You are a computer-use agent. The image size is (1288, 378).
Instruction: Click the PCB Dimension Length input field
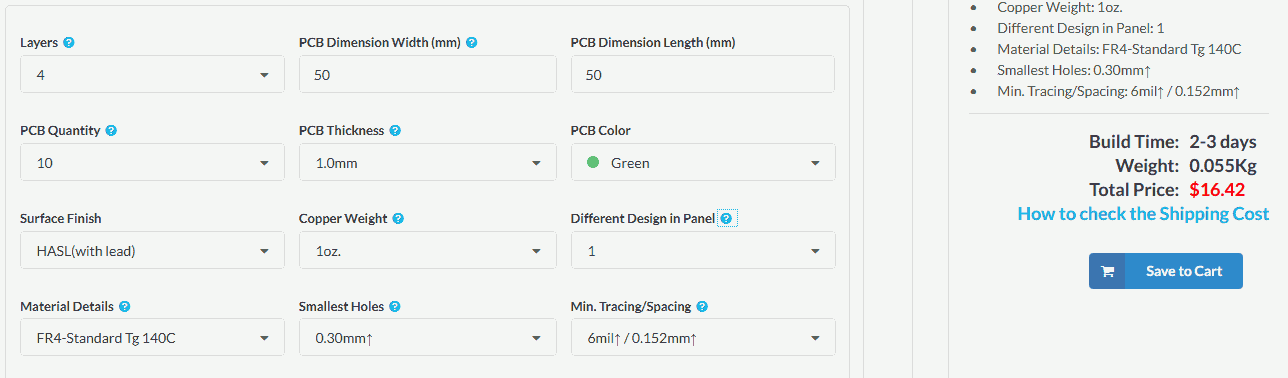point(703,75)
